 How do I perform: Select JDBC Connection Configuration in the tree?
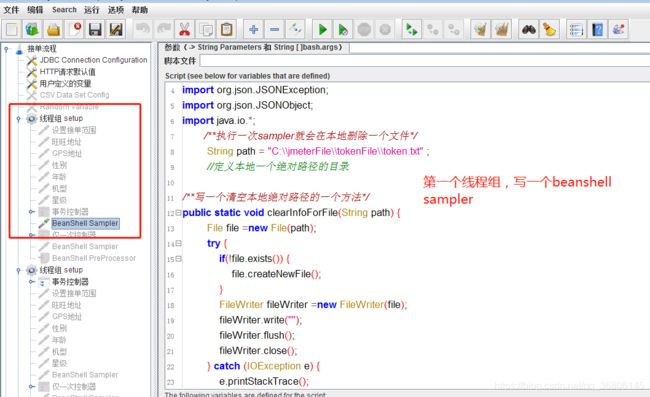(x=93, y=60)
